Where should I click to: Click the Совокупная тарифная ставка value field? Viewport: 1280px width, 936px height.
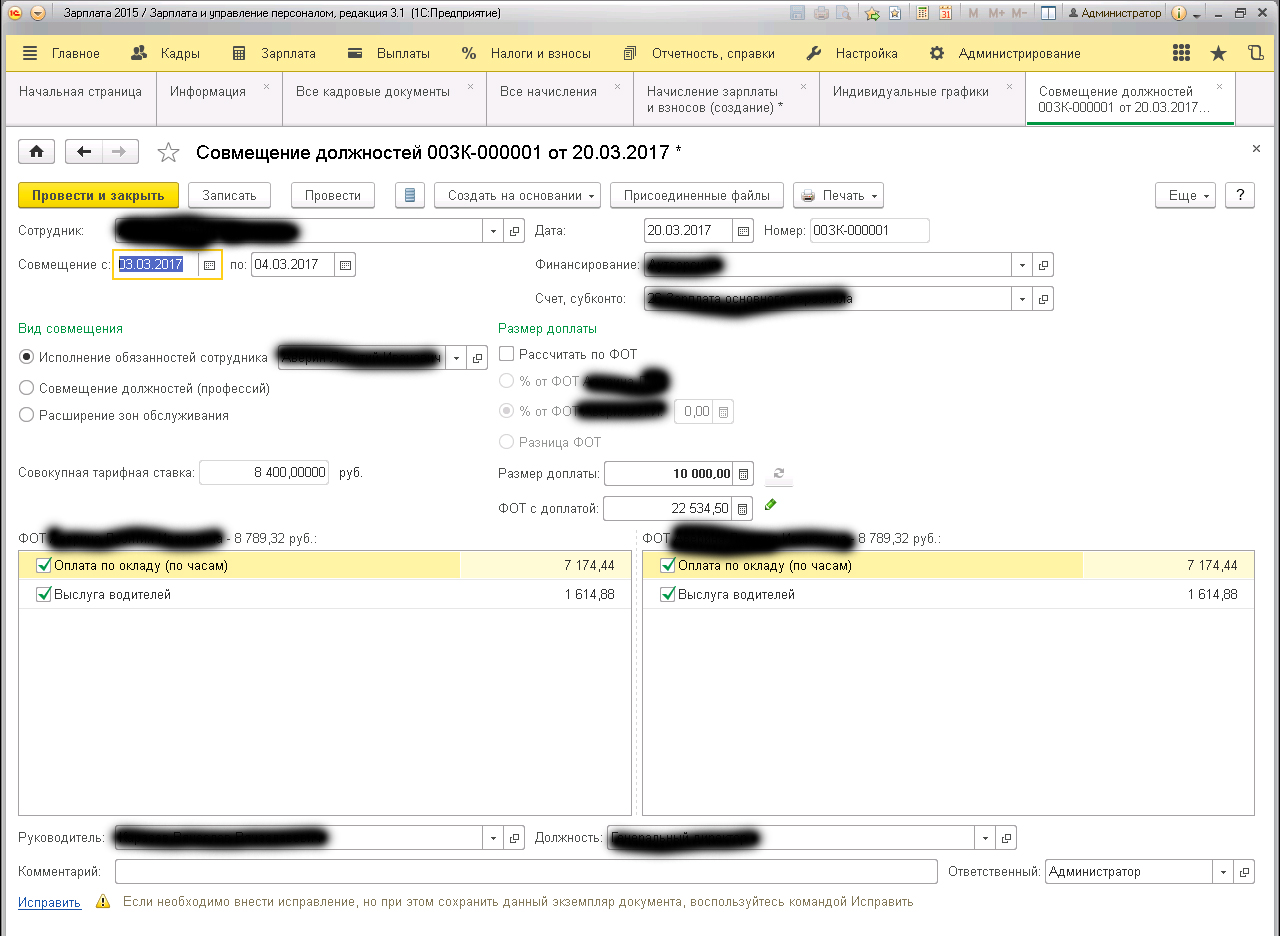coord(264,472)
